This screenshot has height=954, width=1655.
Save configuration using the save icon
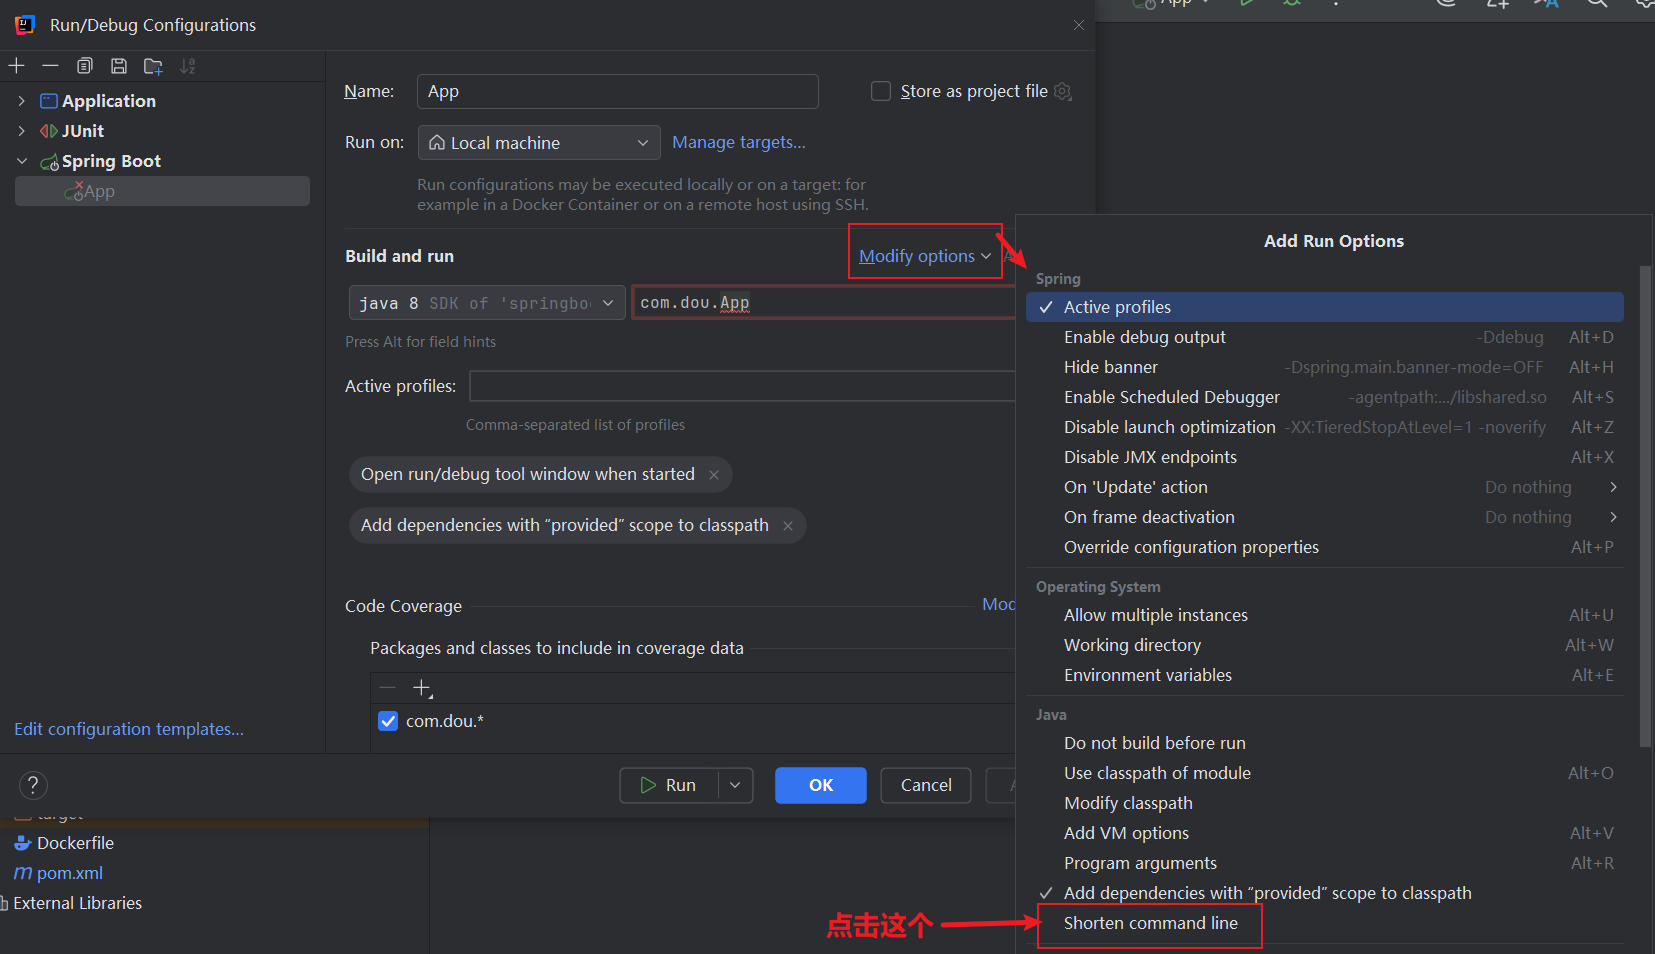119,66
